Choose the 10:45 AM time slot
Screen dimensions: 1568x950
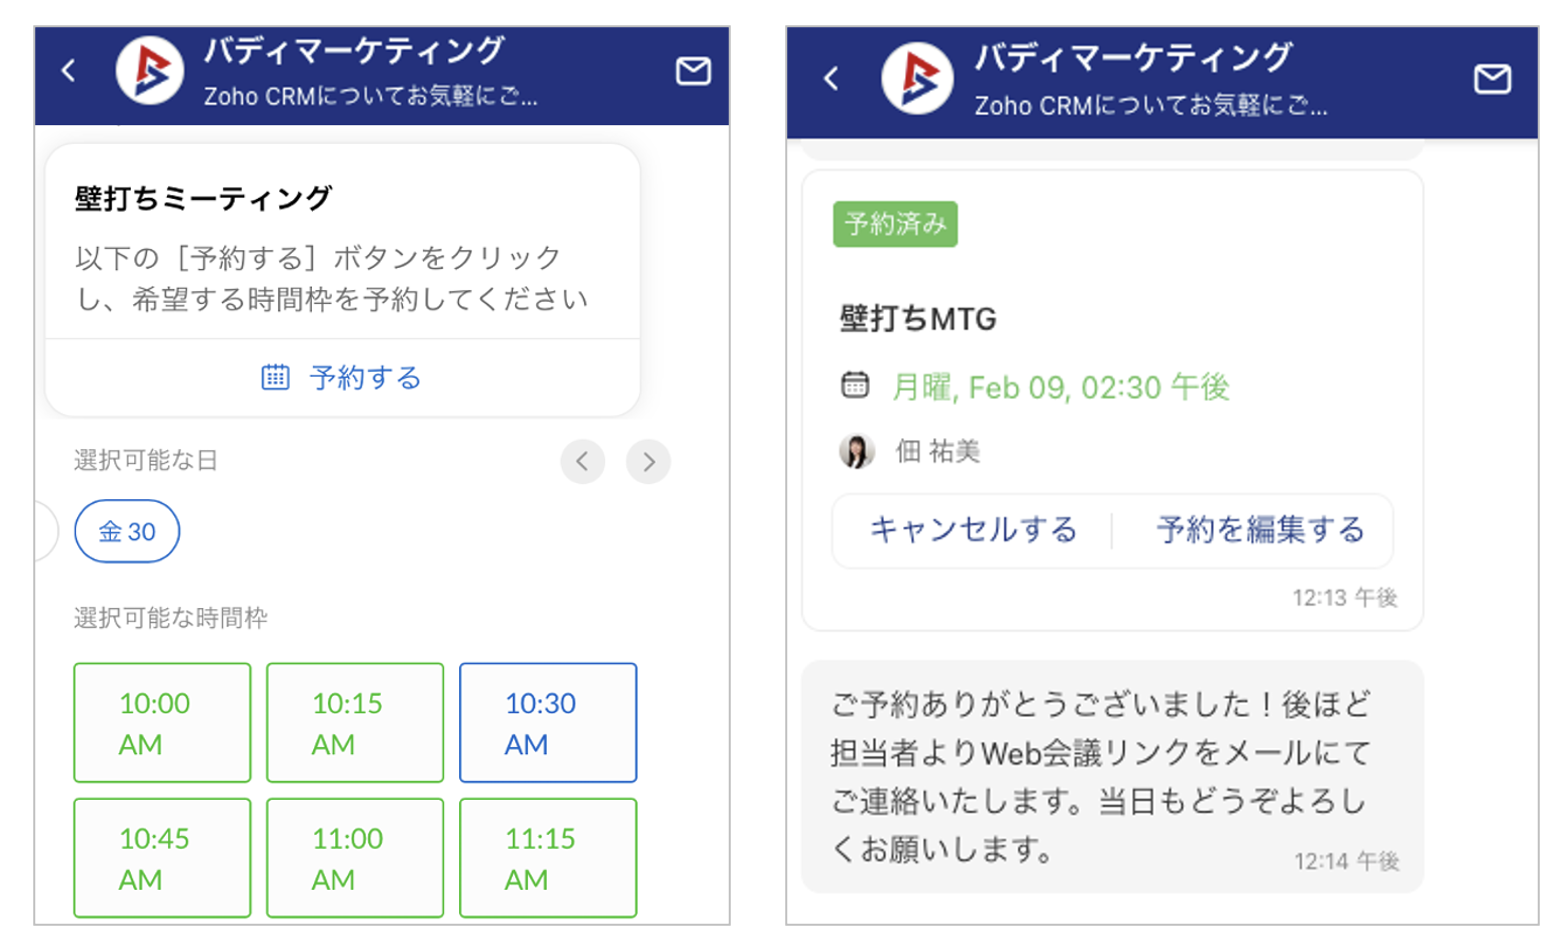click(162, 857)
